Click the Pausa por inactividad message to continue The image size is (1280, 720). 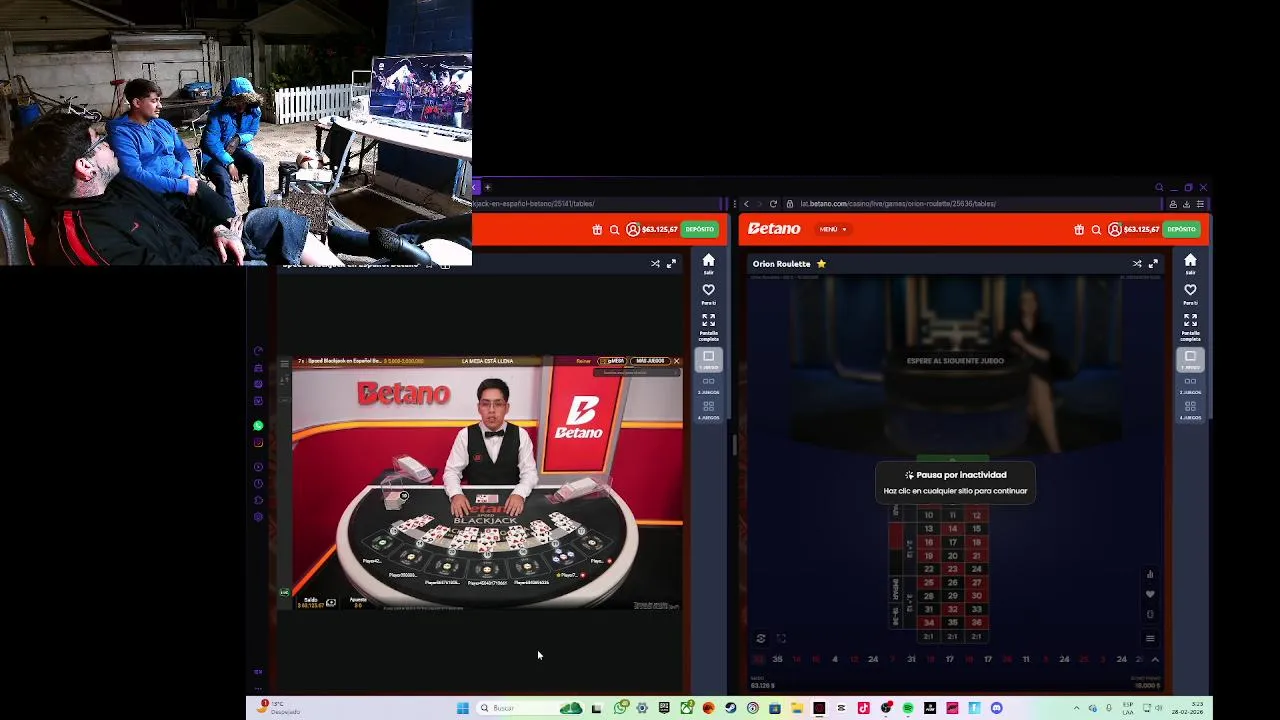(x=955, y=482)
